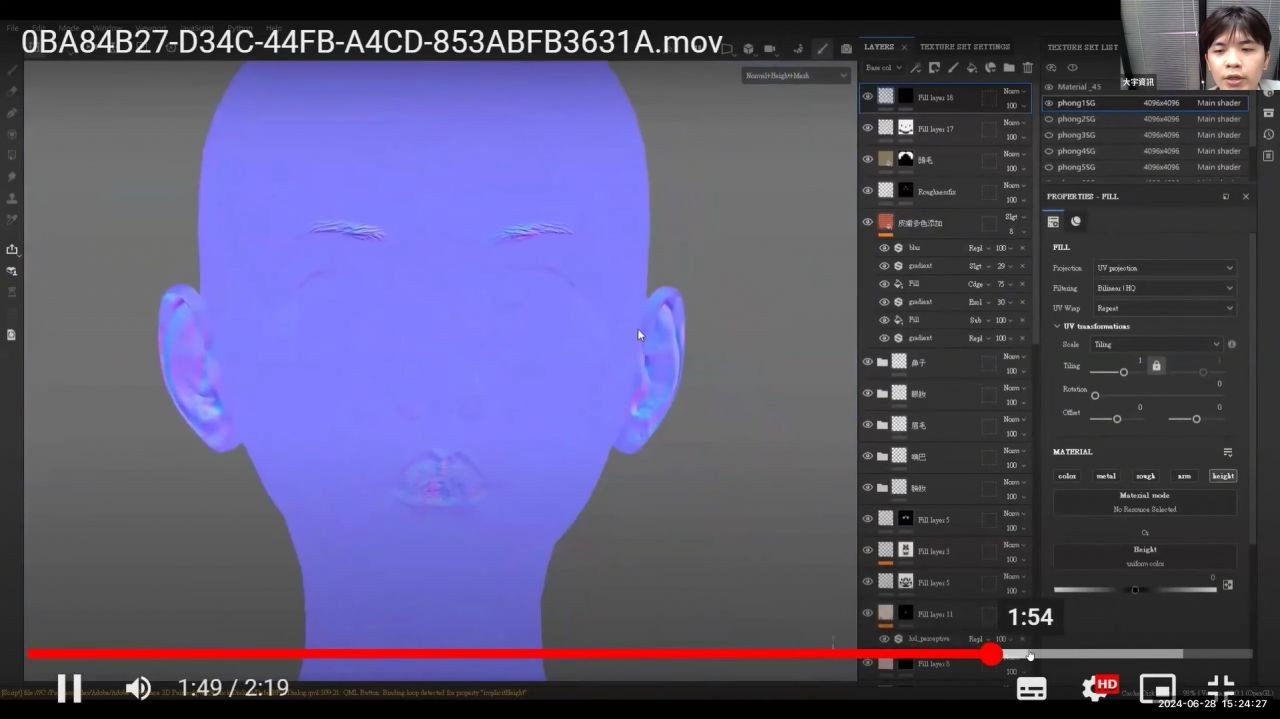This screenshot has height=719, width=1280.
Task: Toggle visibility of the Roughnessfix layer
Action: tap(867, 190)
